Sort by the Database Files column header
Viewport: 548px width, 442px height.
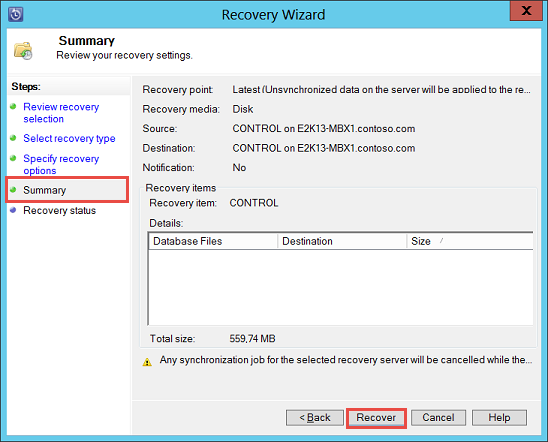coord(213,241)
